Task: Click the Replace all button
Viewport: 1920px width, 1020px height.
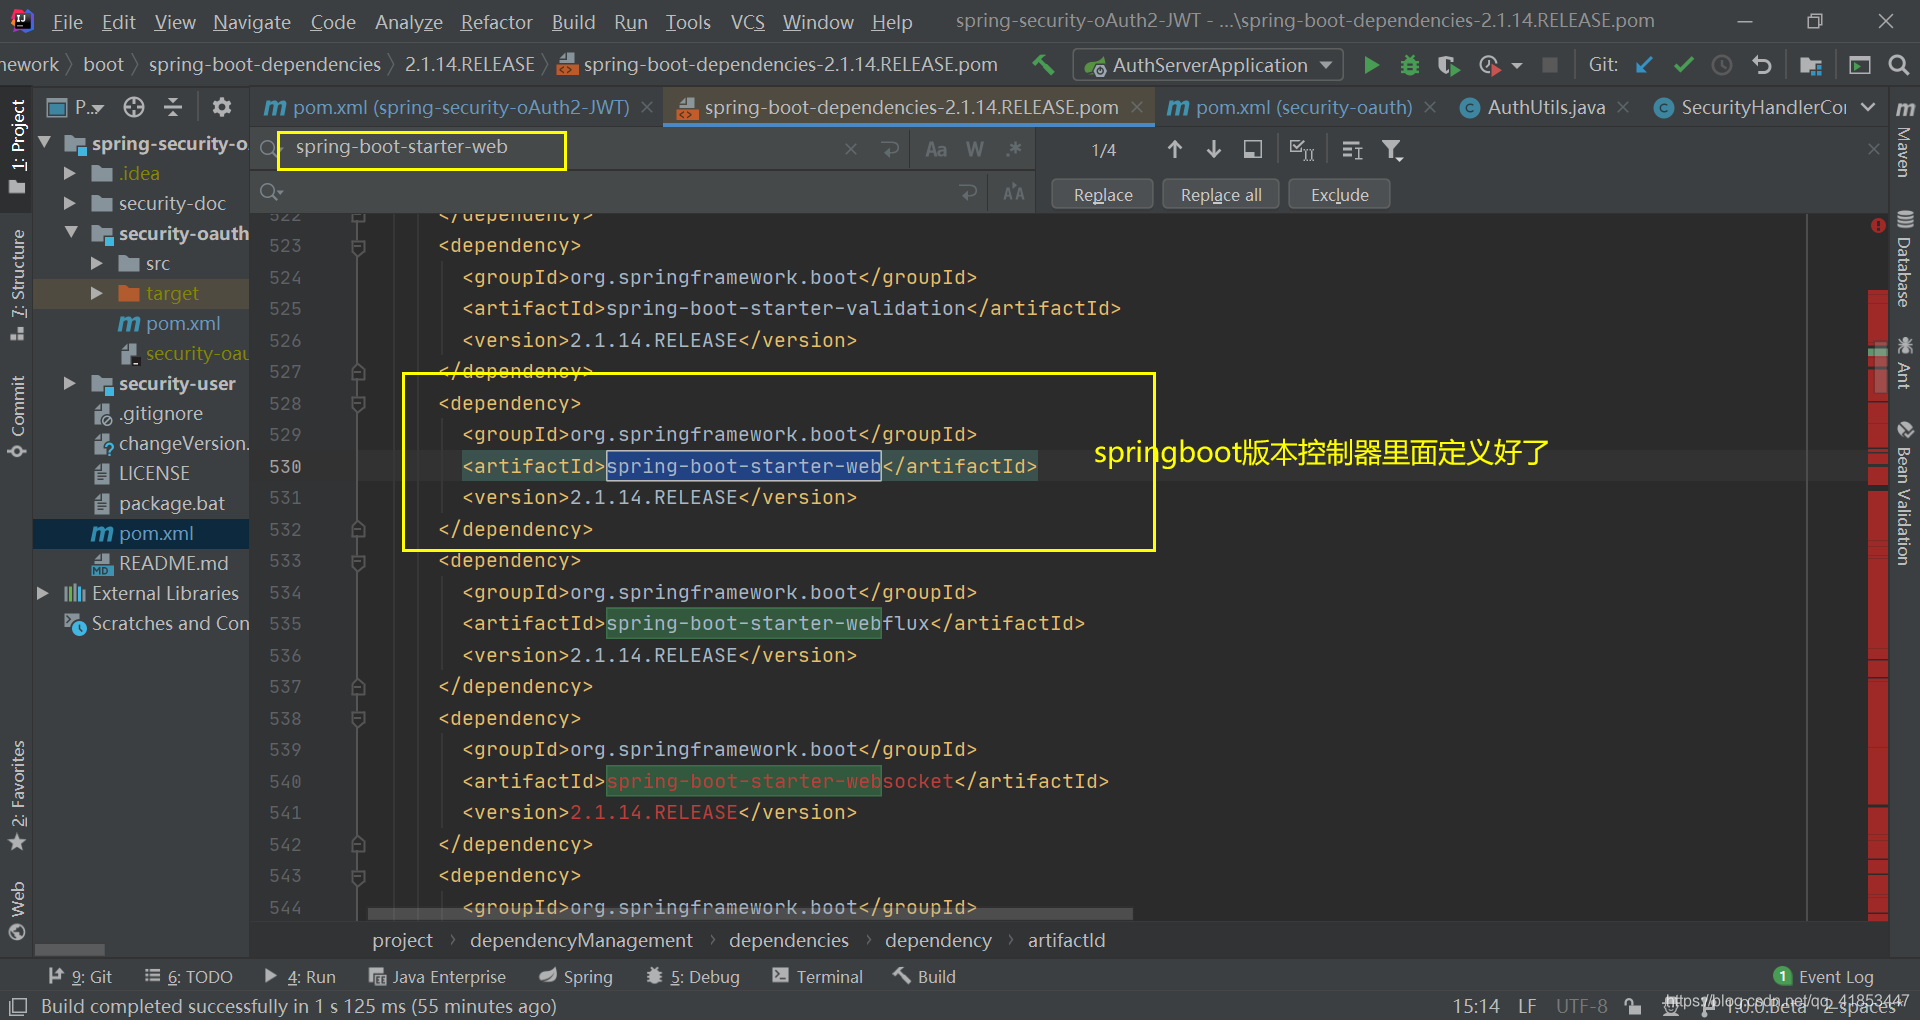Action: click(1221, 195)
